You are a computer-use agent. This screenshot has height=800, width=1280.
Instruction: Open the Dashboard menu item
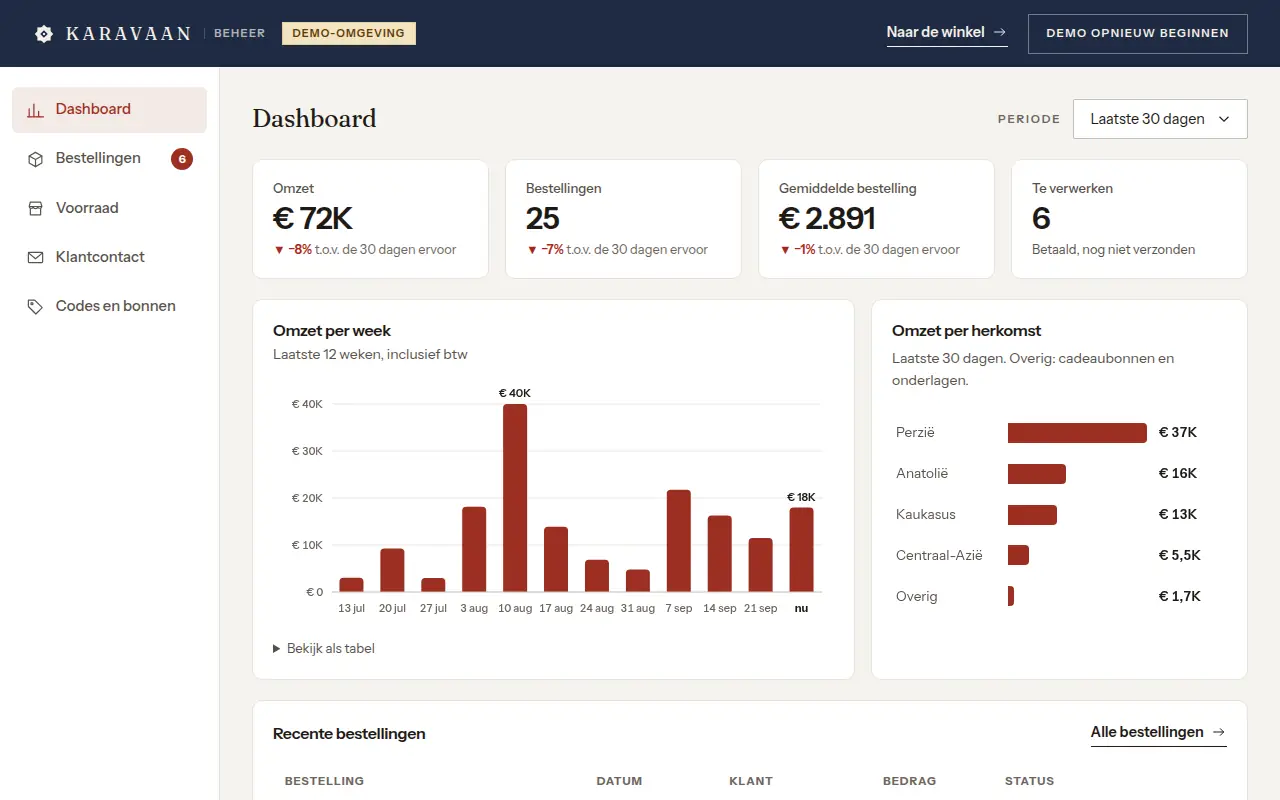coord(109,110)
